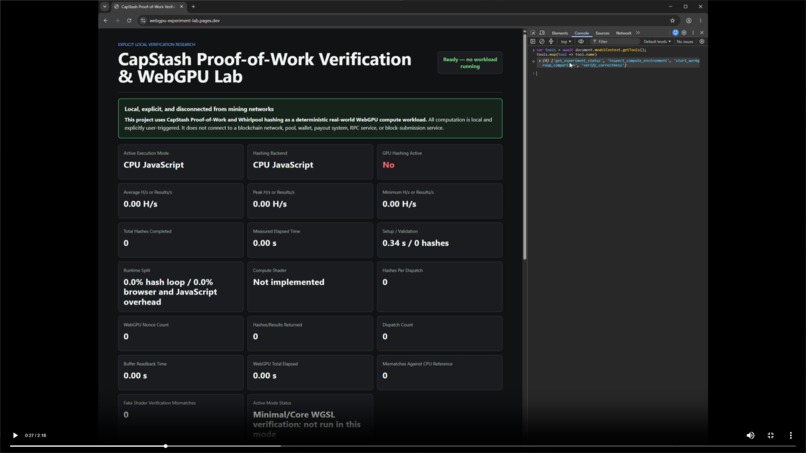Open the DevTools customize three-dot menu
This screenshot has height=453, width=806.
(x=693, y=32)
